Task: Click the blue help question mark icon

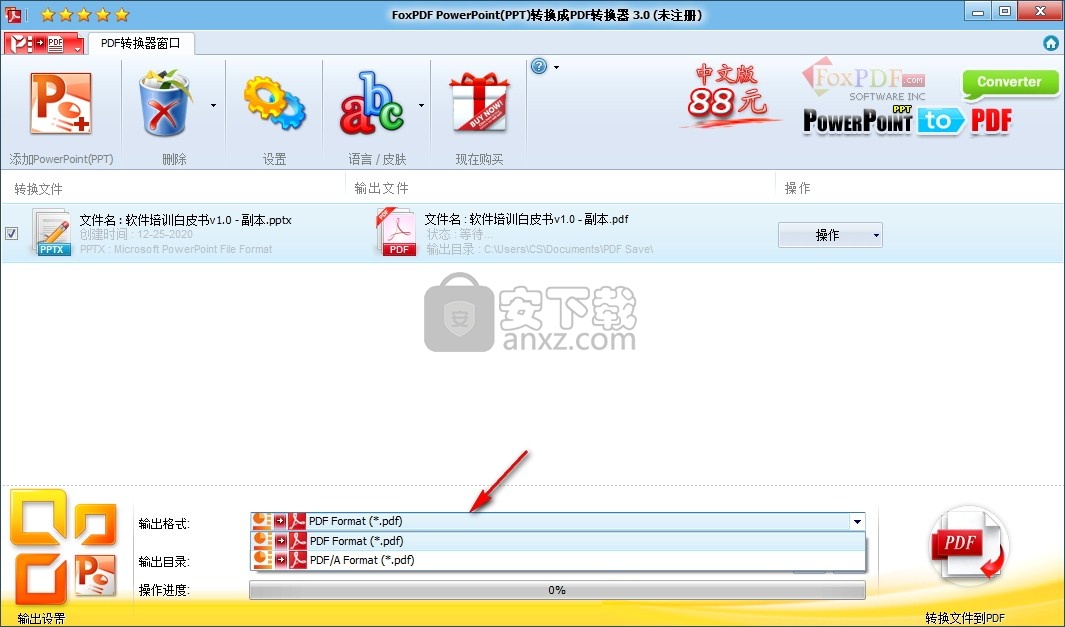Action: coord(539,66)
